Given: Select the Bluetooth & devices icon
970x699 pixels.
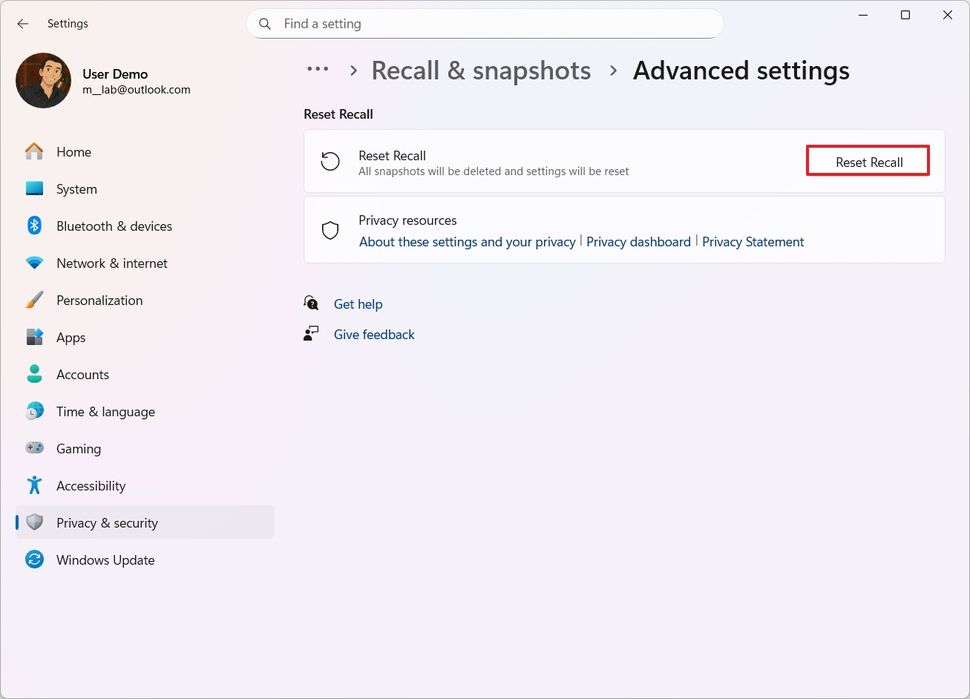Looking at the screenshot, I should click(x=33, y=226).
